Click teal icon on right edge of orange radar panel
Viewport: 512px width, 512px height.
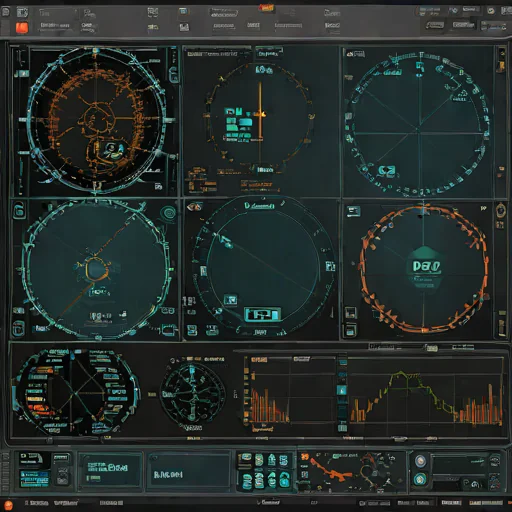click(x=173, y=75)
